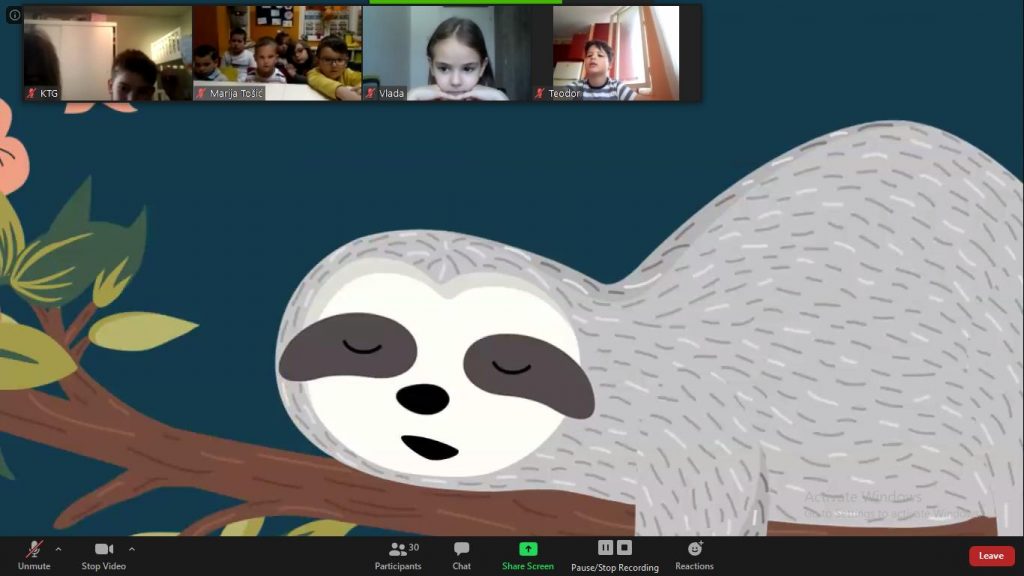Open the Chat panel
Screen dimensions: 1024x576
coord(461,549)
